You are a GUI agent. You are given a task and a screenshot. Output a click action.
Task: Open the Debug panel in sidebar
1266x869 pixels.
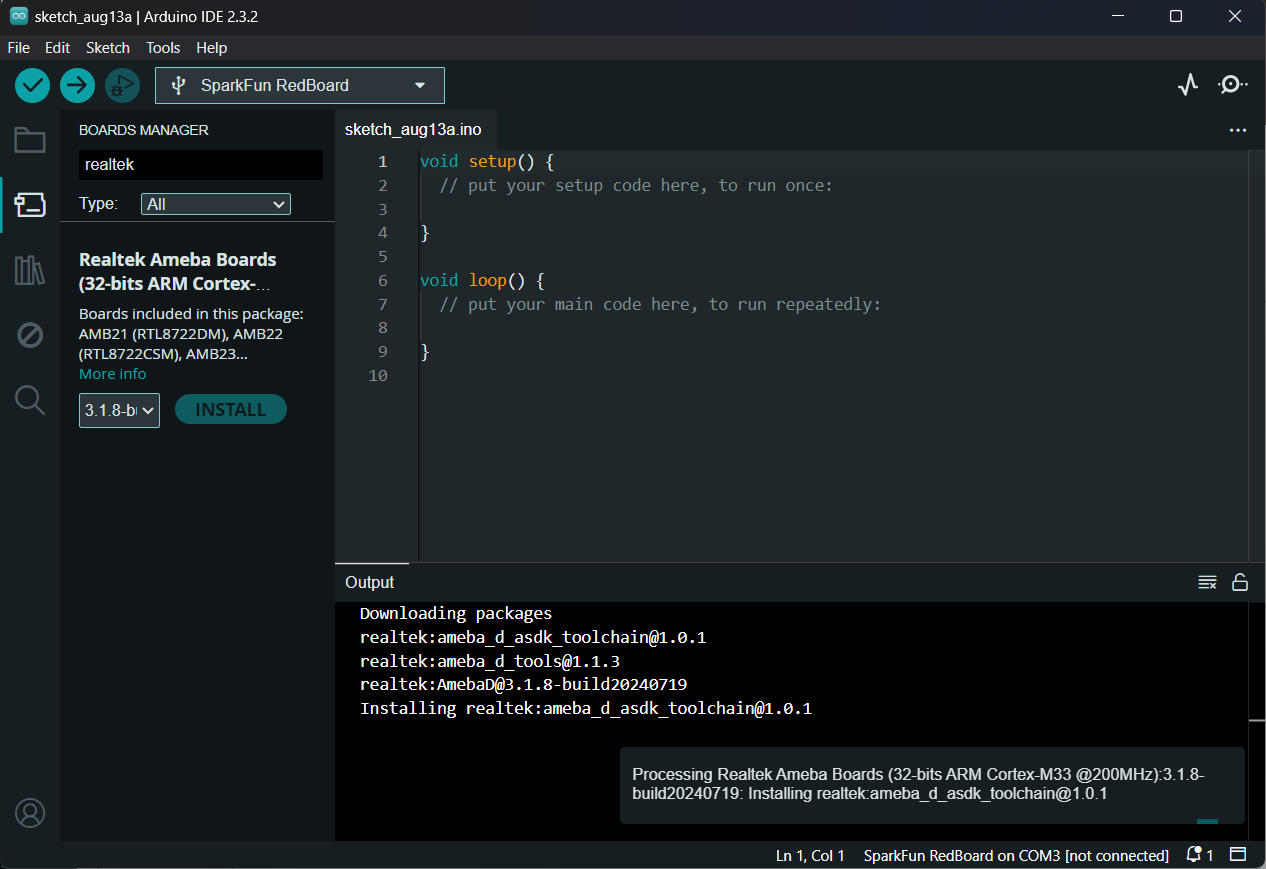(30, 335)
